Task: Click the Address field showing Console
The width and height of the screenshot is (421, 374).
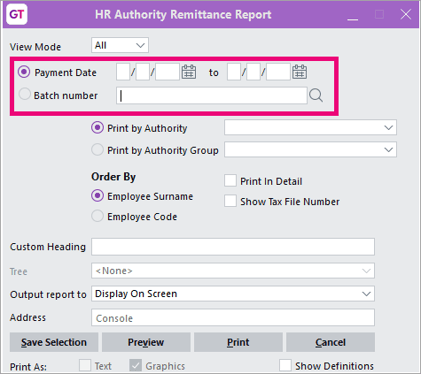Action: click(x=233, y=318)
